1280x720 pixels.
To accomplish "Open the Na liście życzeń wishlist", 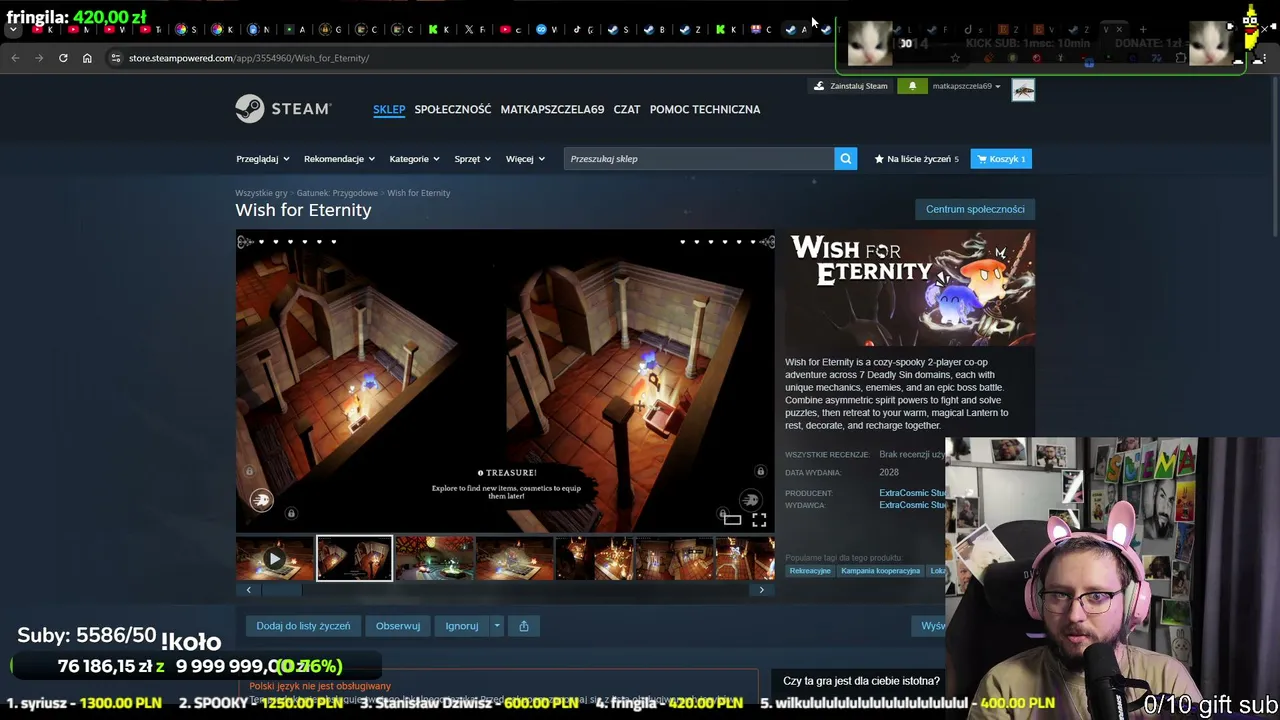I will point(916,159).
